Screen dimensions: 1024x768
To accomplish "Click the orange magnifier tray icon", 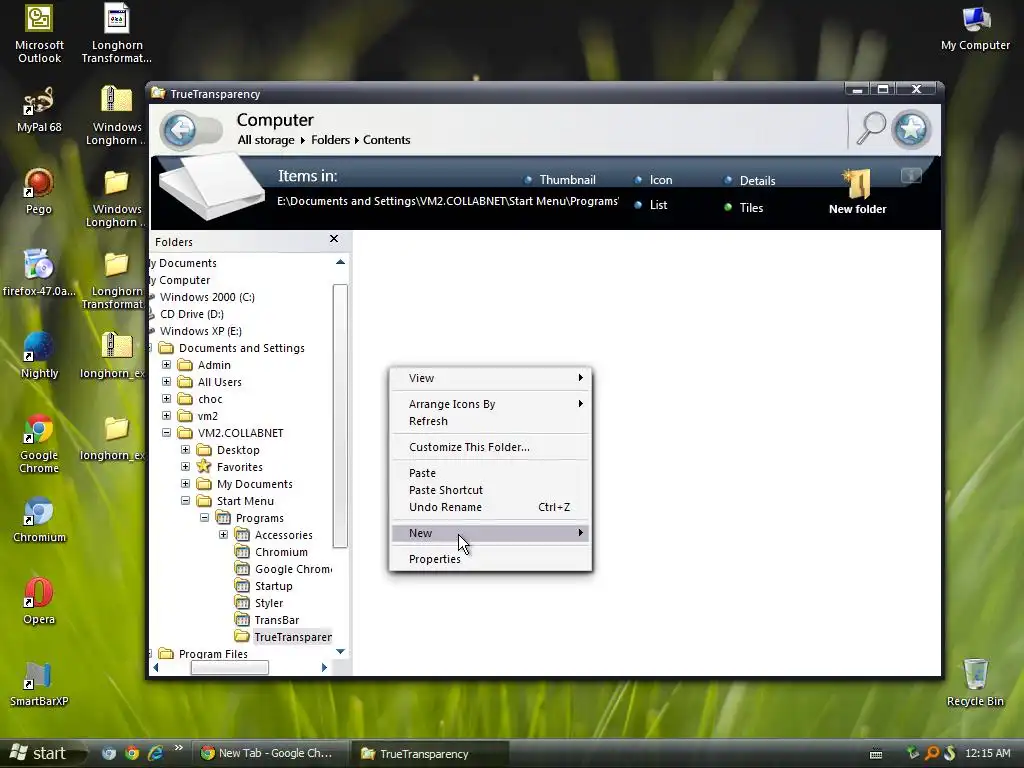I will (x=931, y=753).
